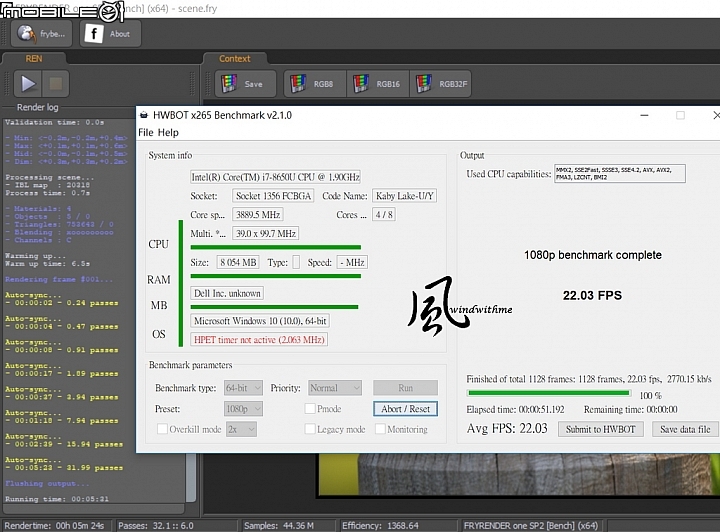The width and height of the screenshot is (720, 532).
Task: Expand the Benchmark type 64-bit dropdown
Action: (243, 388)
